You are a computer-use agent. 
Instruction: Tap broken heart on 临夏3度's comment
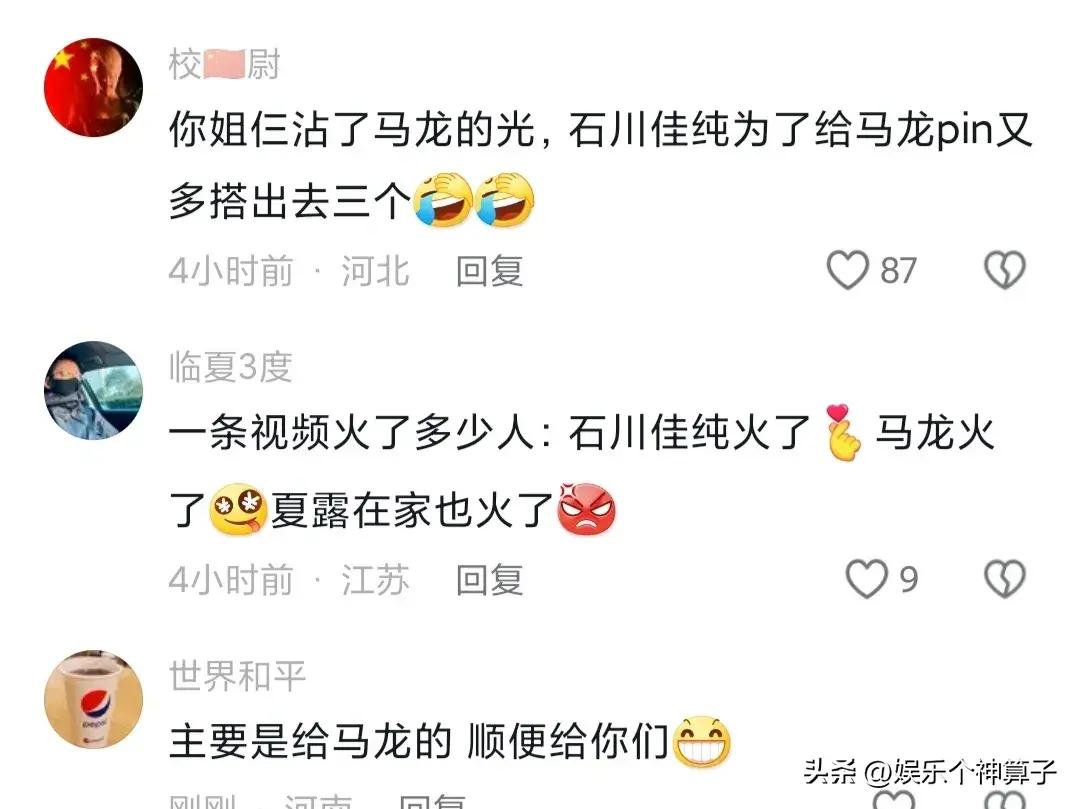(1005, 578)
